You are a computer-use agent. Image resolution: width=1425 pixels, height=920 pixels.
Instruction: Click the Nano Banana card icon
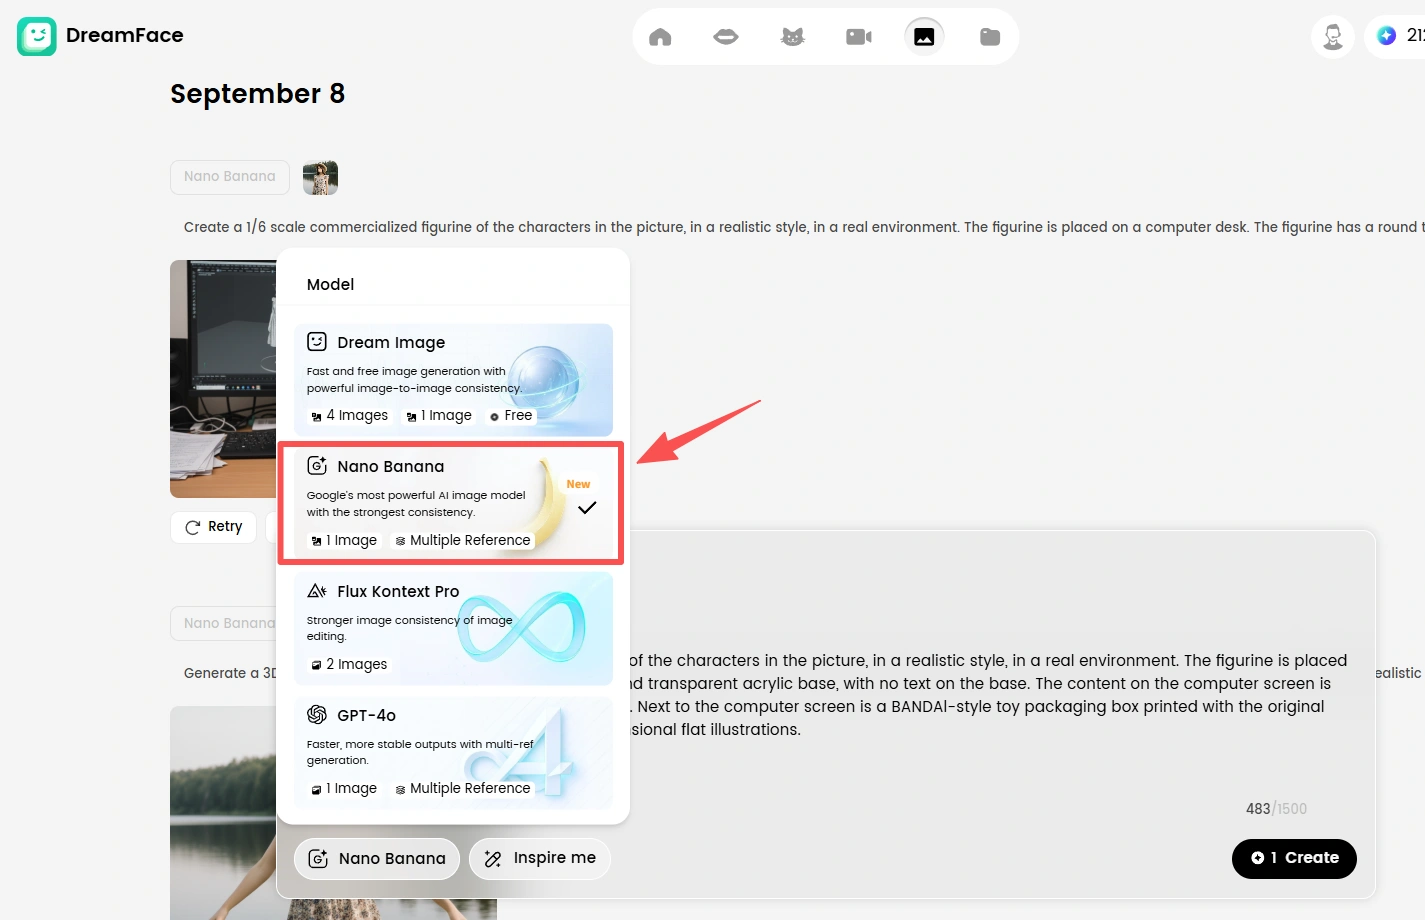pyautogui.click(x=317, y=465)
